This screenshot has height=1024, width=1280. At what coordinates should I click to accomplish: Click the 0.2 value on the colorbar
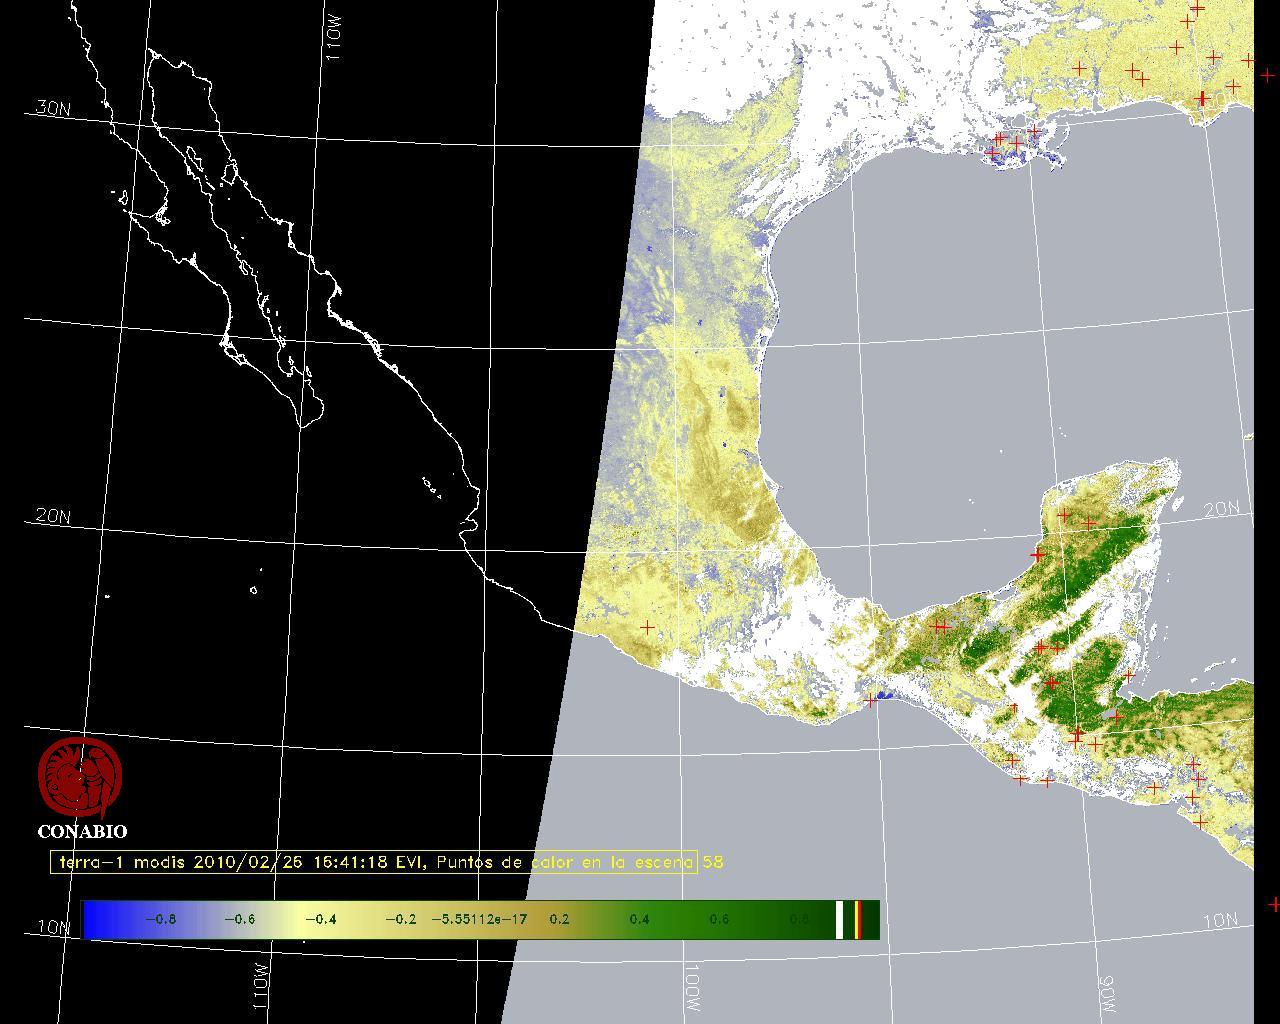(559, 919)
